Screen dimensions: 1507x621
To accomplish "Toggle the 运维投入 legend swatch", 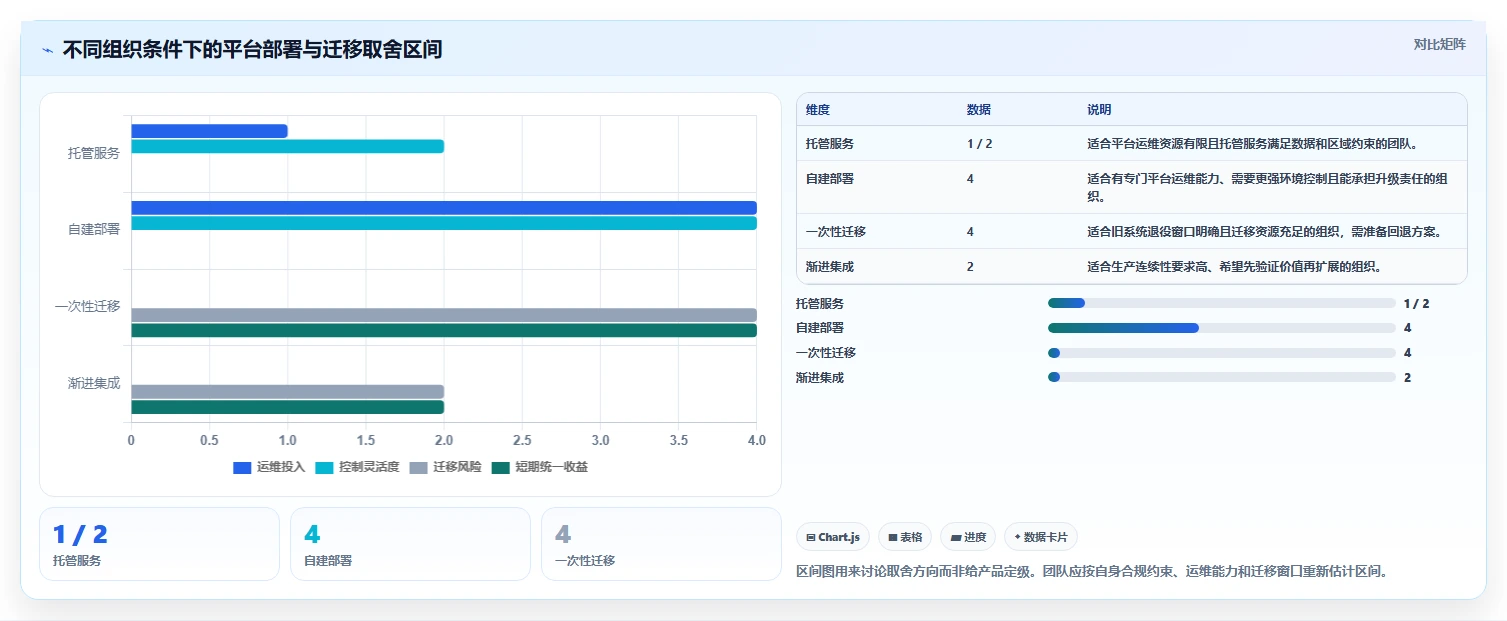I will coord(242,467).
